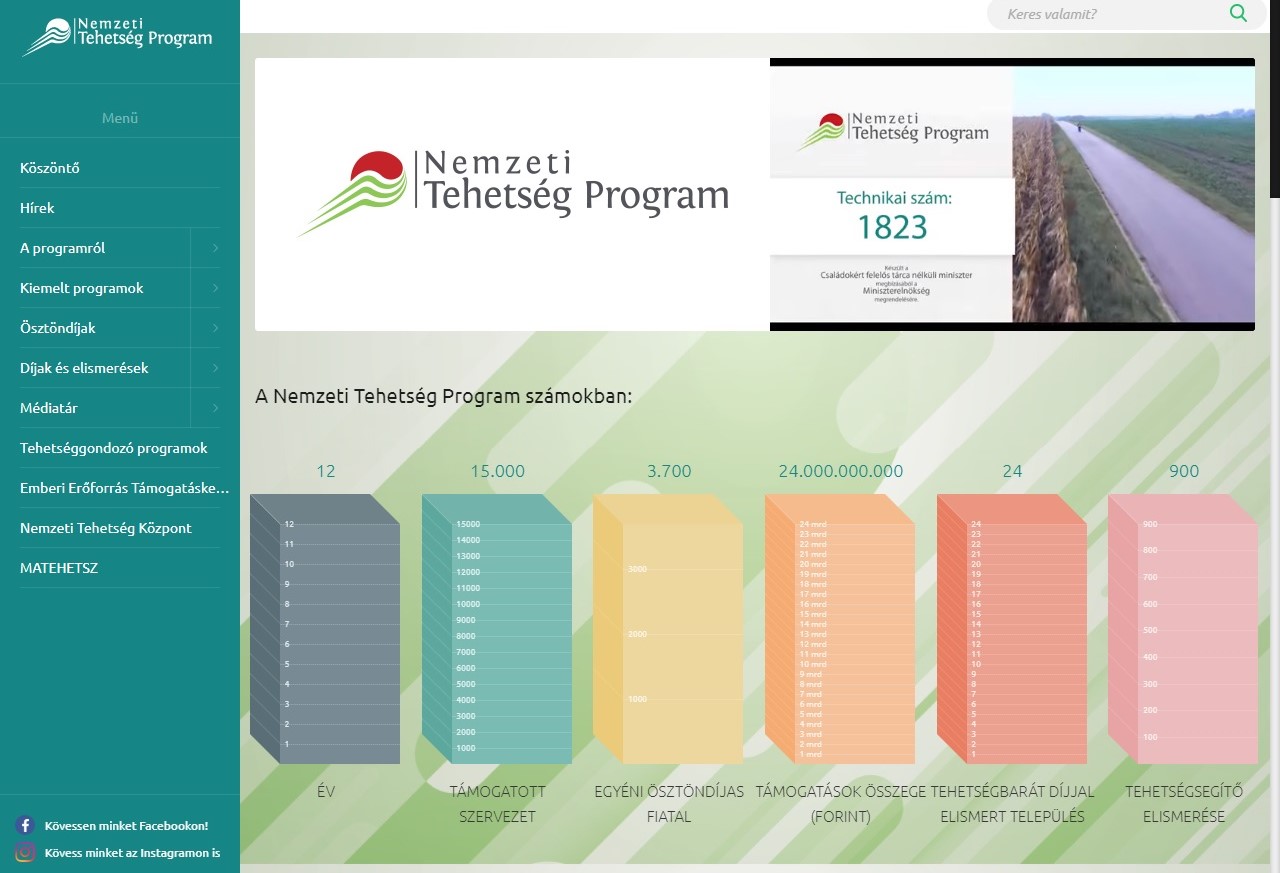Open Tehetséggondozó programok menu item
The image size is (1280, 873).
[120, 448]
